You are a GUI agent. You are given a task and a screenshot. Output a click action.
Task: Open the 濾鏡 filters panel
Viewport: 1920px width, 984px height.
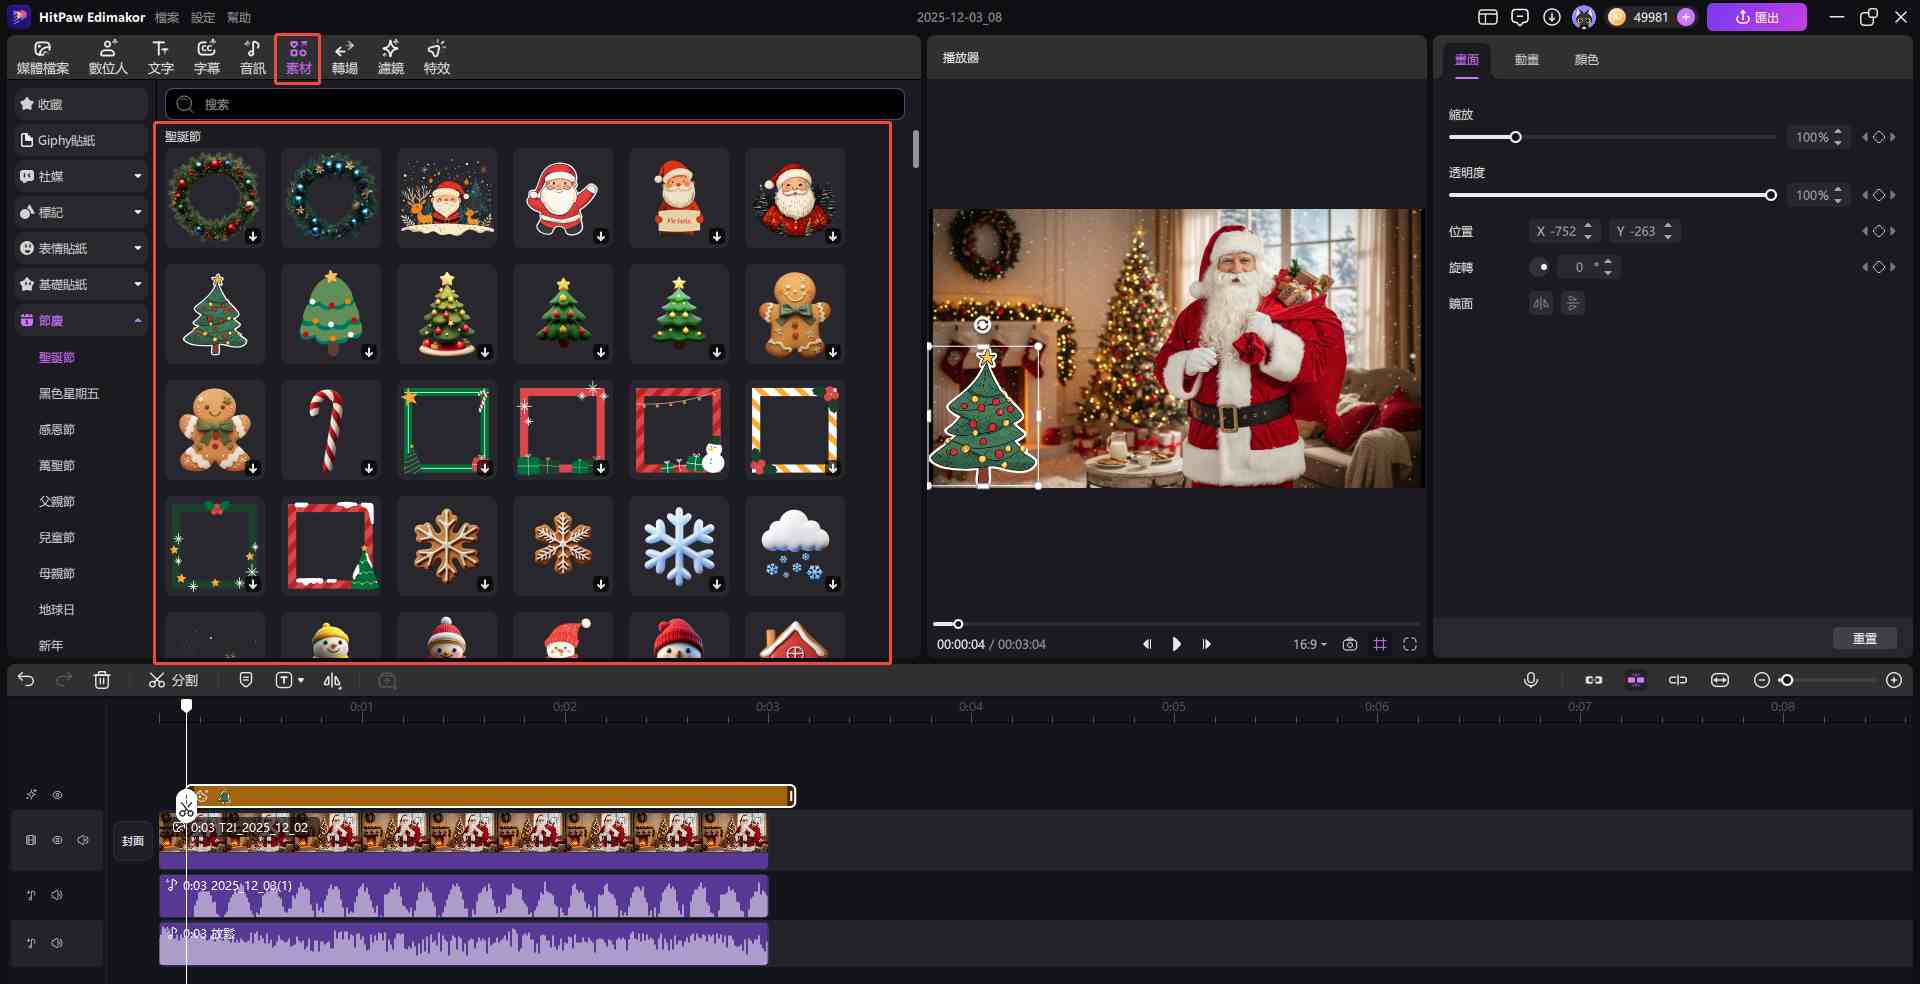coord(390,57)
